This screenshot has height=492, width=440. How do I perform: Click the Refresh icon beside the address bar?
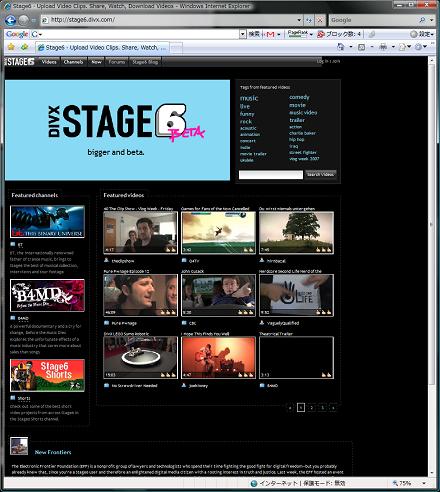point(309,20)
